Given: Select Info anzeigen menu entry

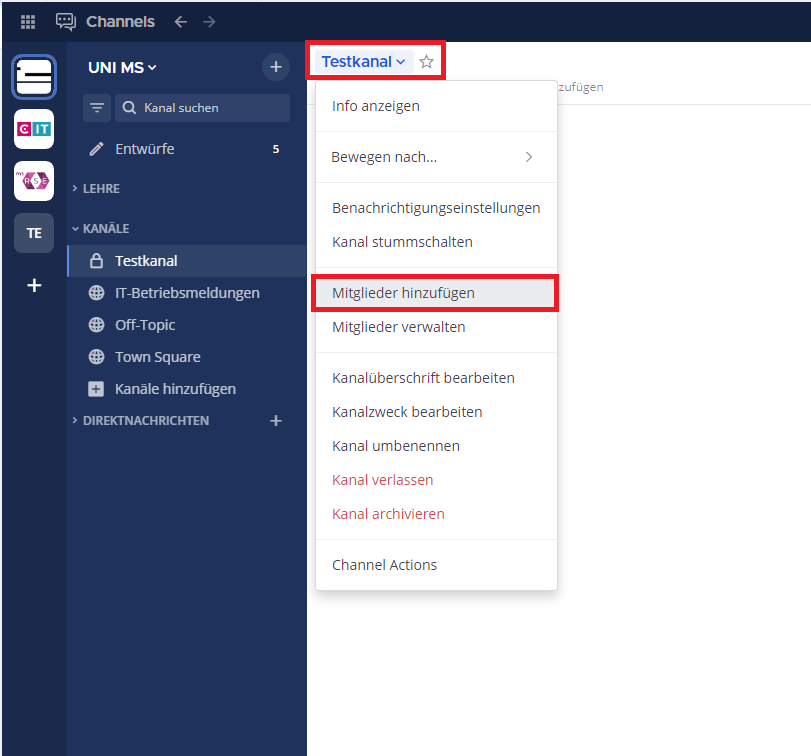Looking at the screenshot, I should 376,106.
